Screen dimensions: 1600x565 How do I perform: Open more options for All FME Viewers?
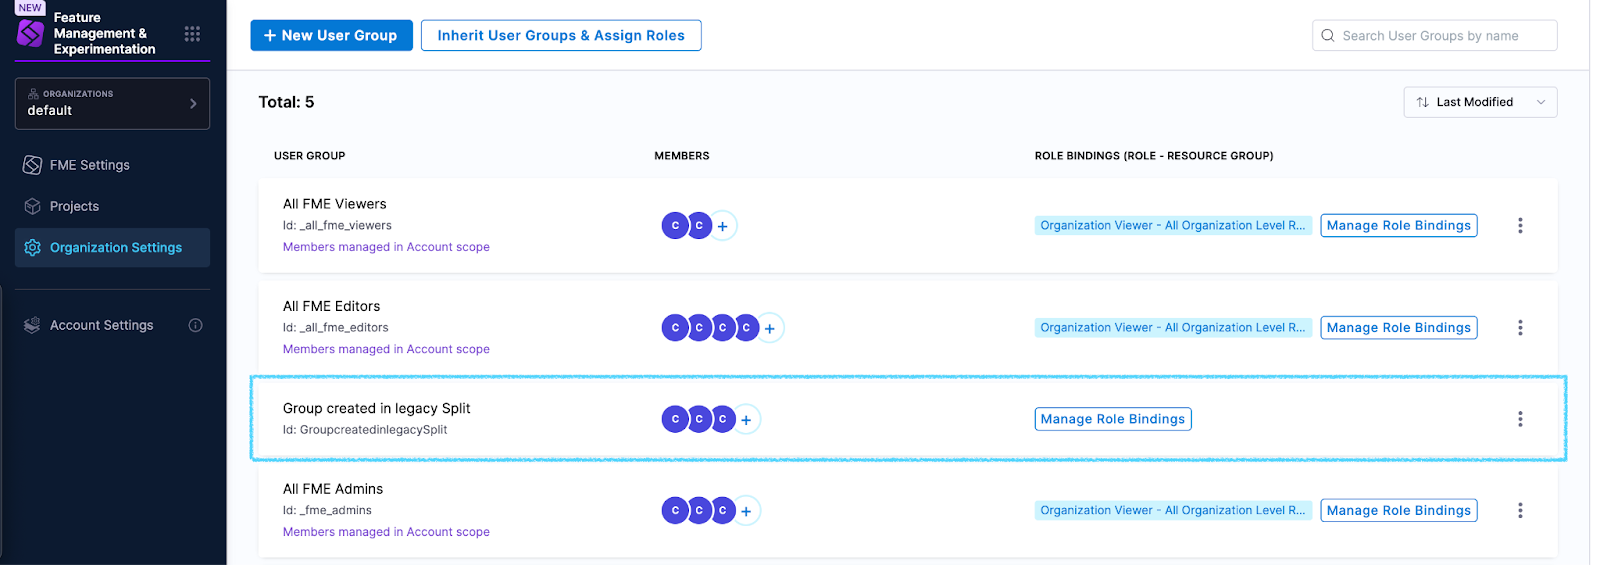pos(1520,226)
